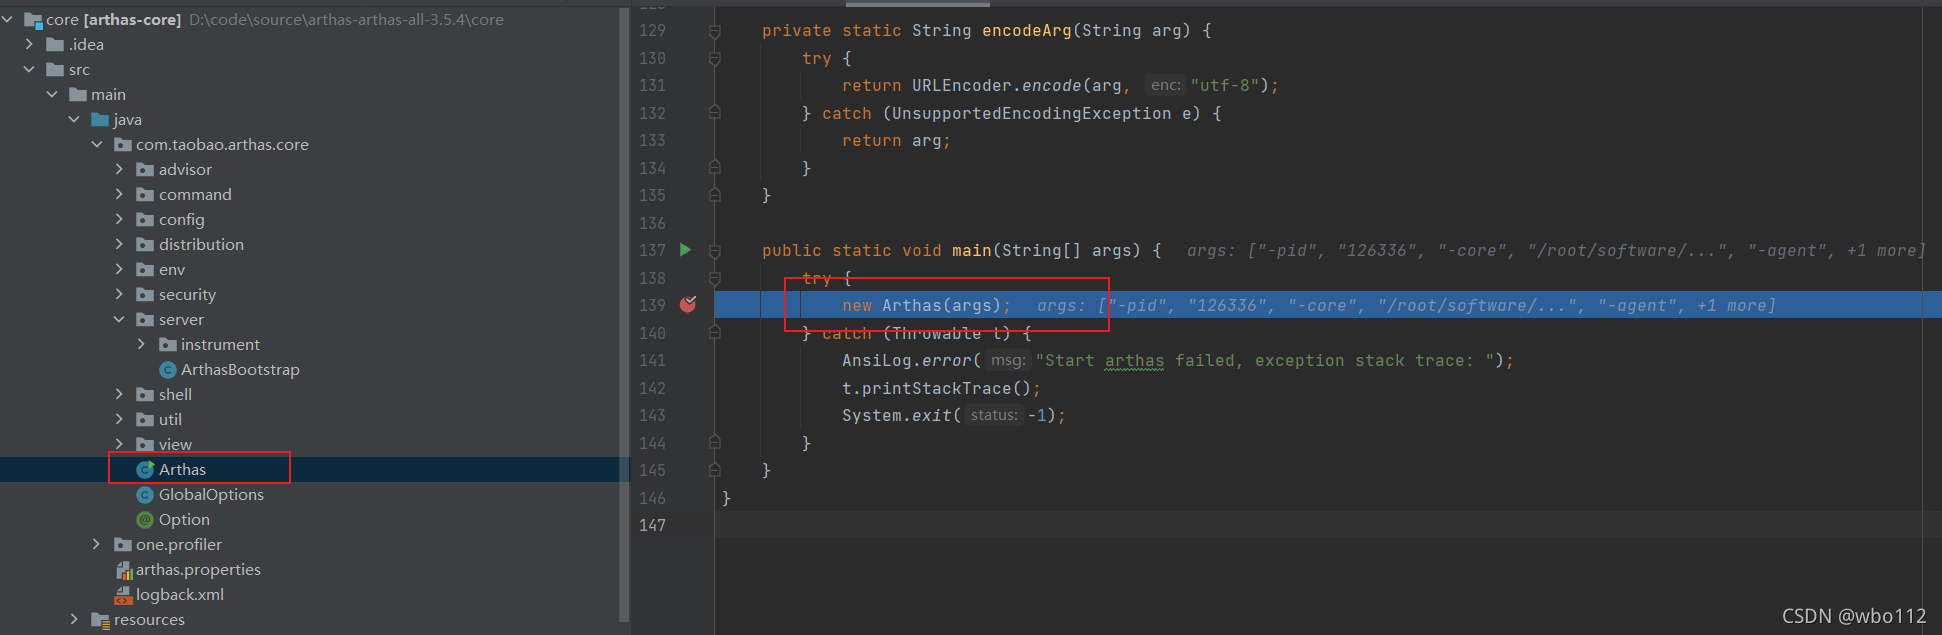Fold the encodeArg method at line 129

[x=715, y=31]
